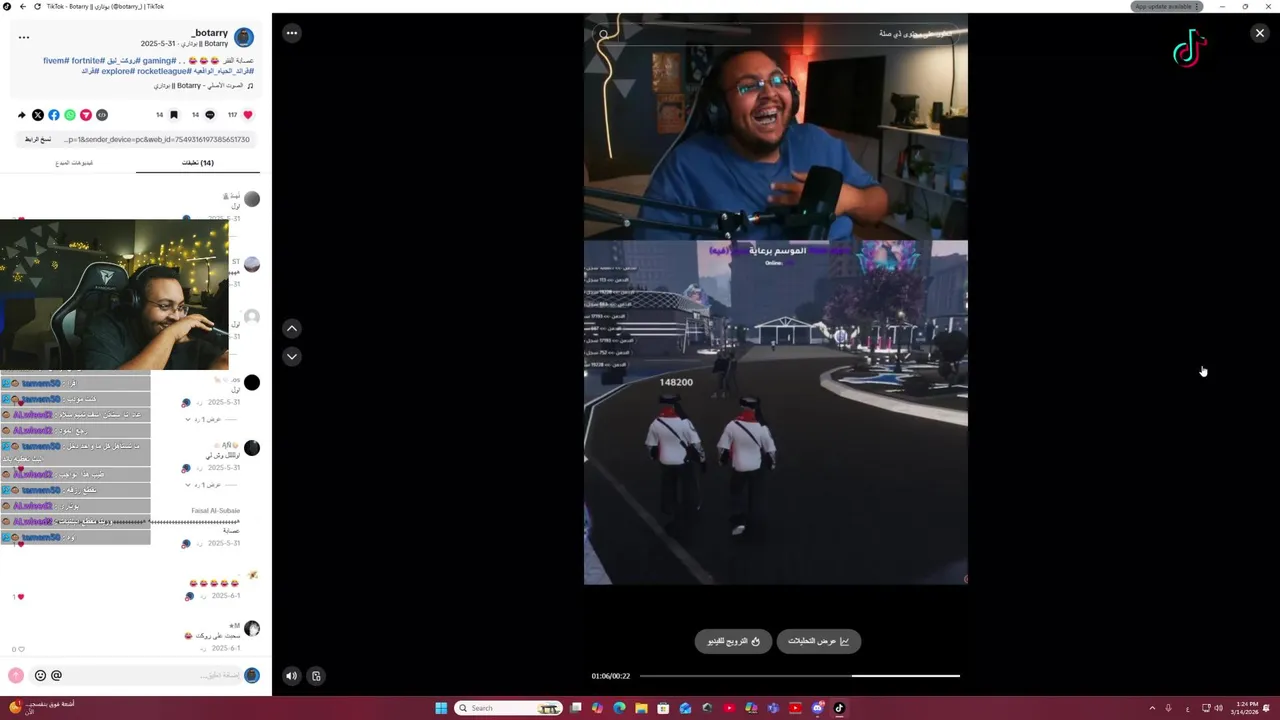1280x720 pixels.
Task: Open the promote video button
Action: pyautogui.click(x=734, y=641)
